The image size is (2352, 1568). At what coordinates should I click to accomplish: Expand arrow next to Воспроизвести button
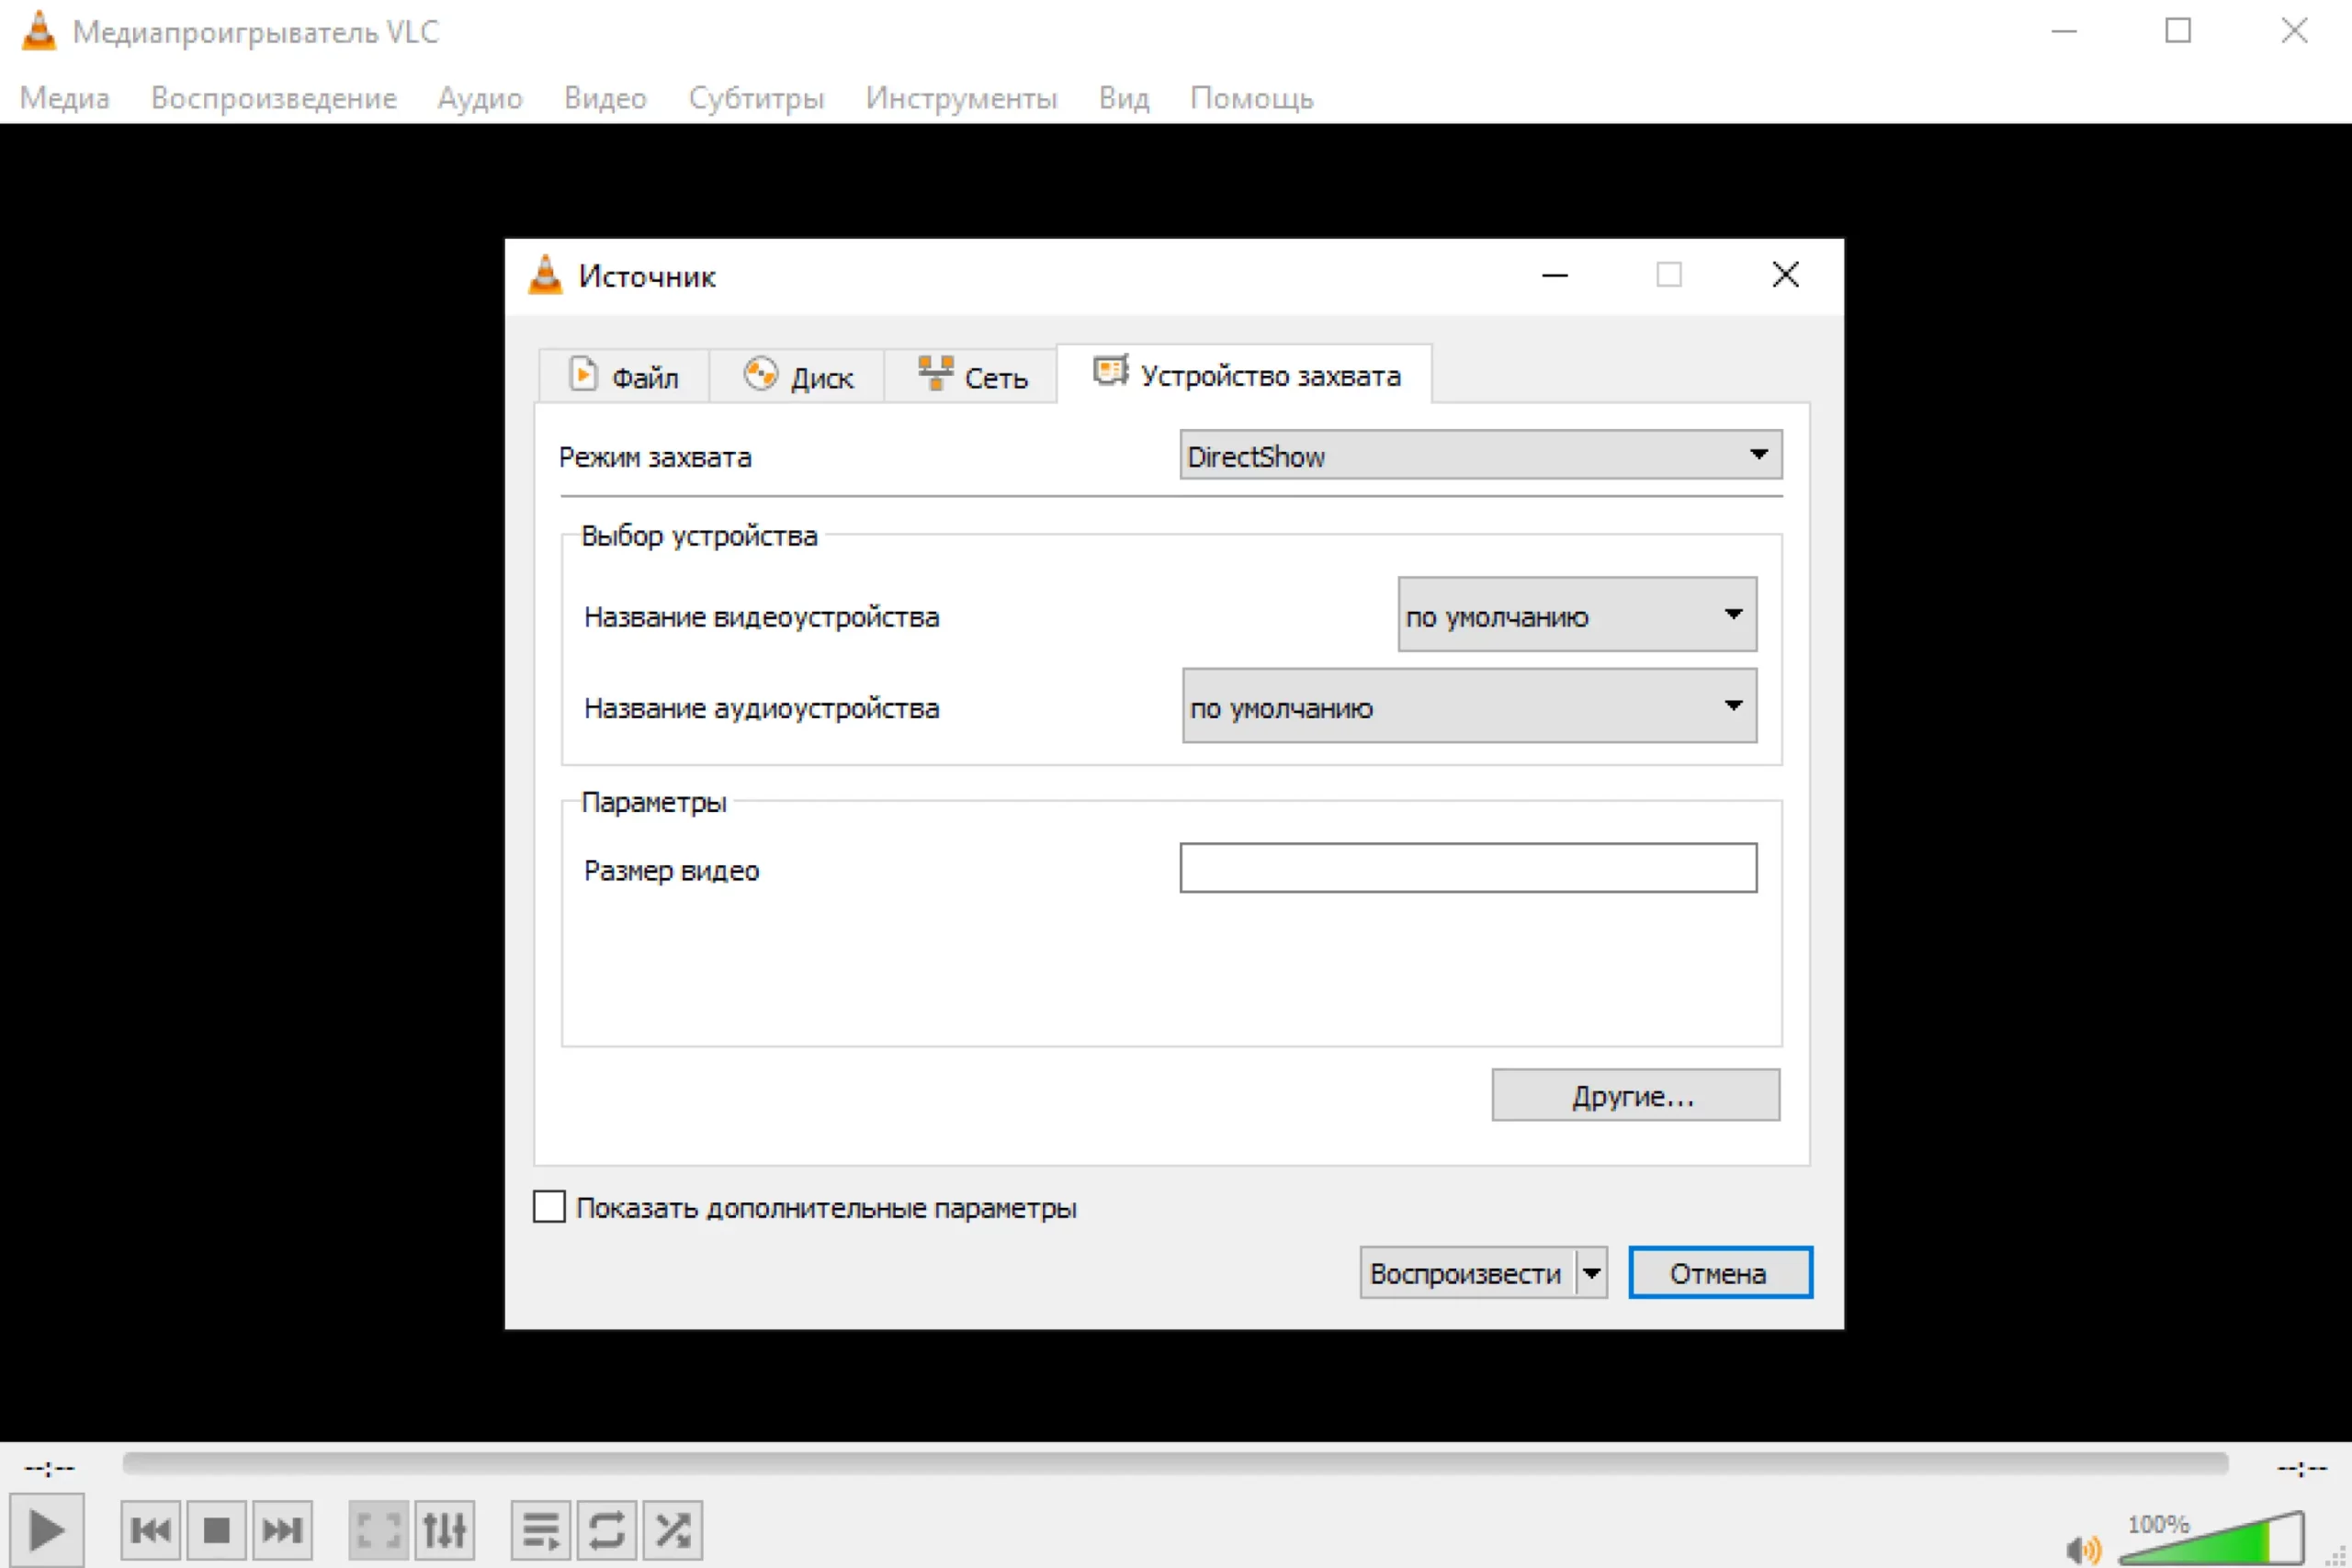click(x=1591, y=1273)
